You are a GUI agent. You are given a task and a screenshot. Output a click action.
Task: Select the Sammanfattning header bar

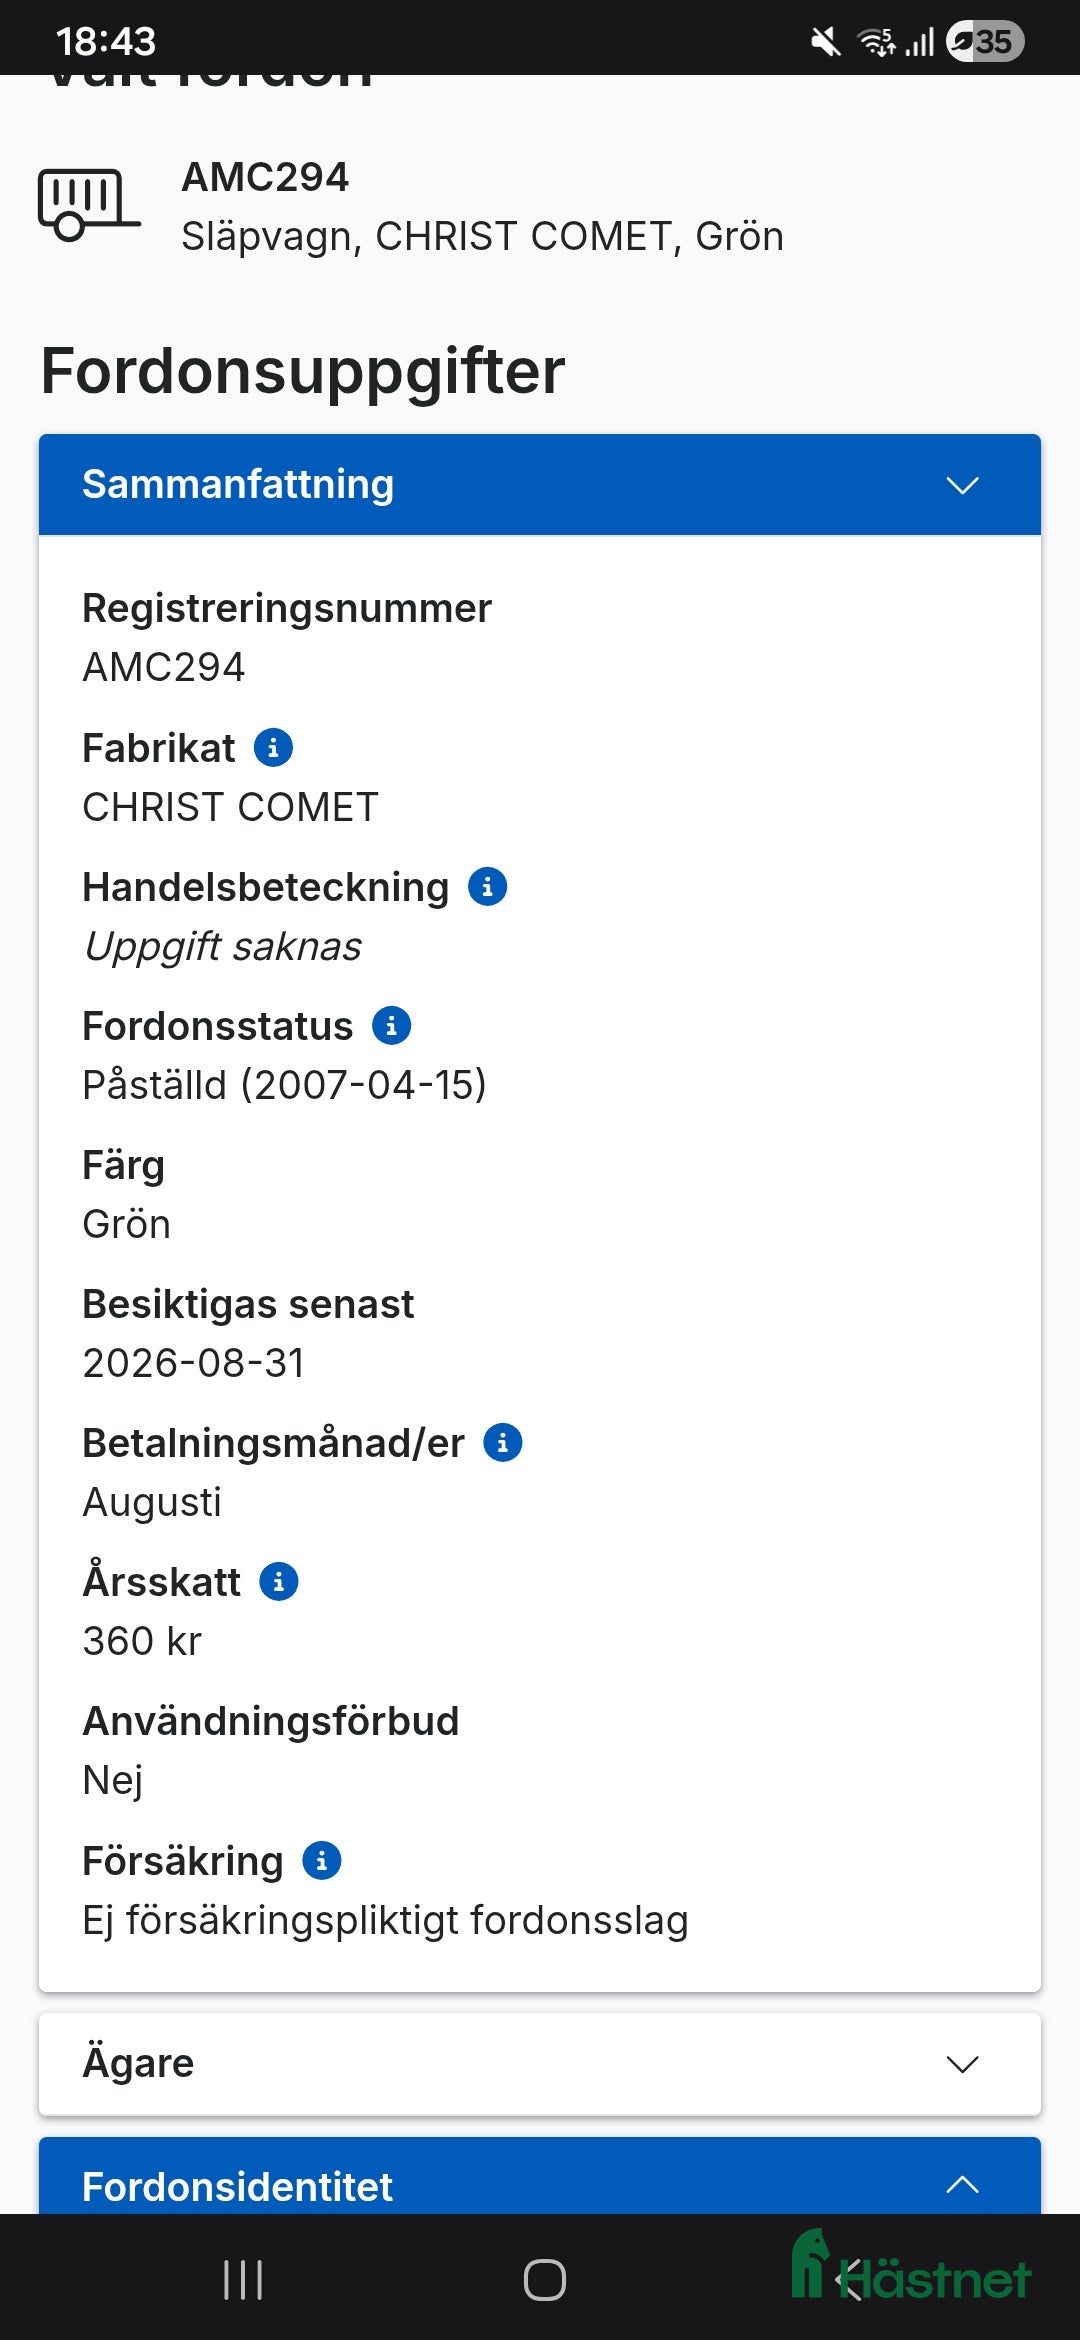540,486
